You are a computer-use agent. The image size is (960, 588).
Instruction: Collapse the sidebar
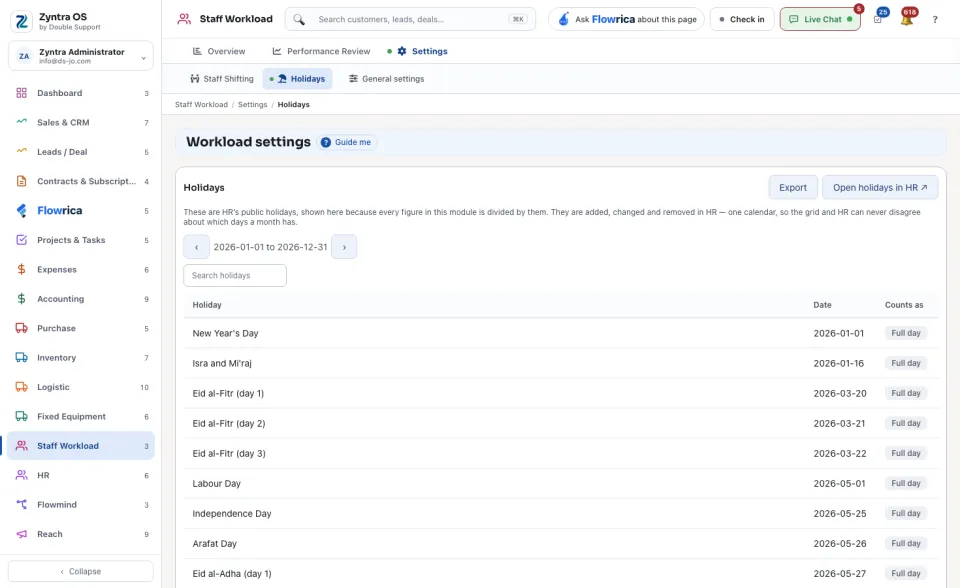[x=81, y=571]
